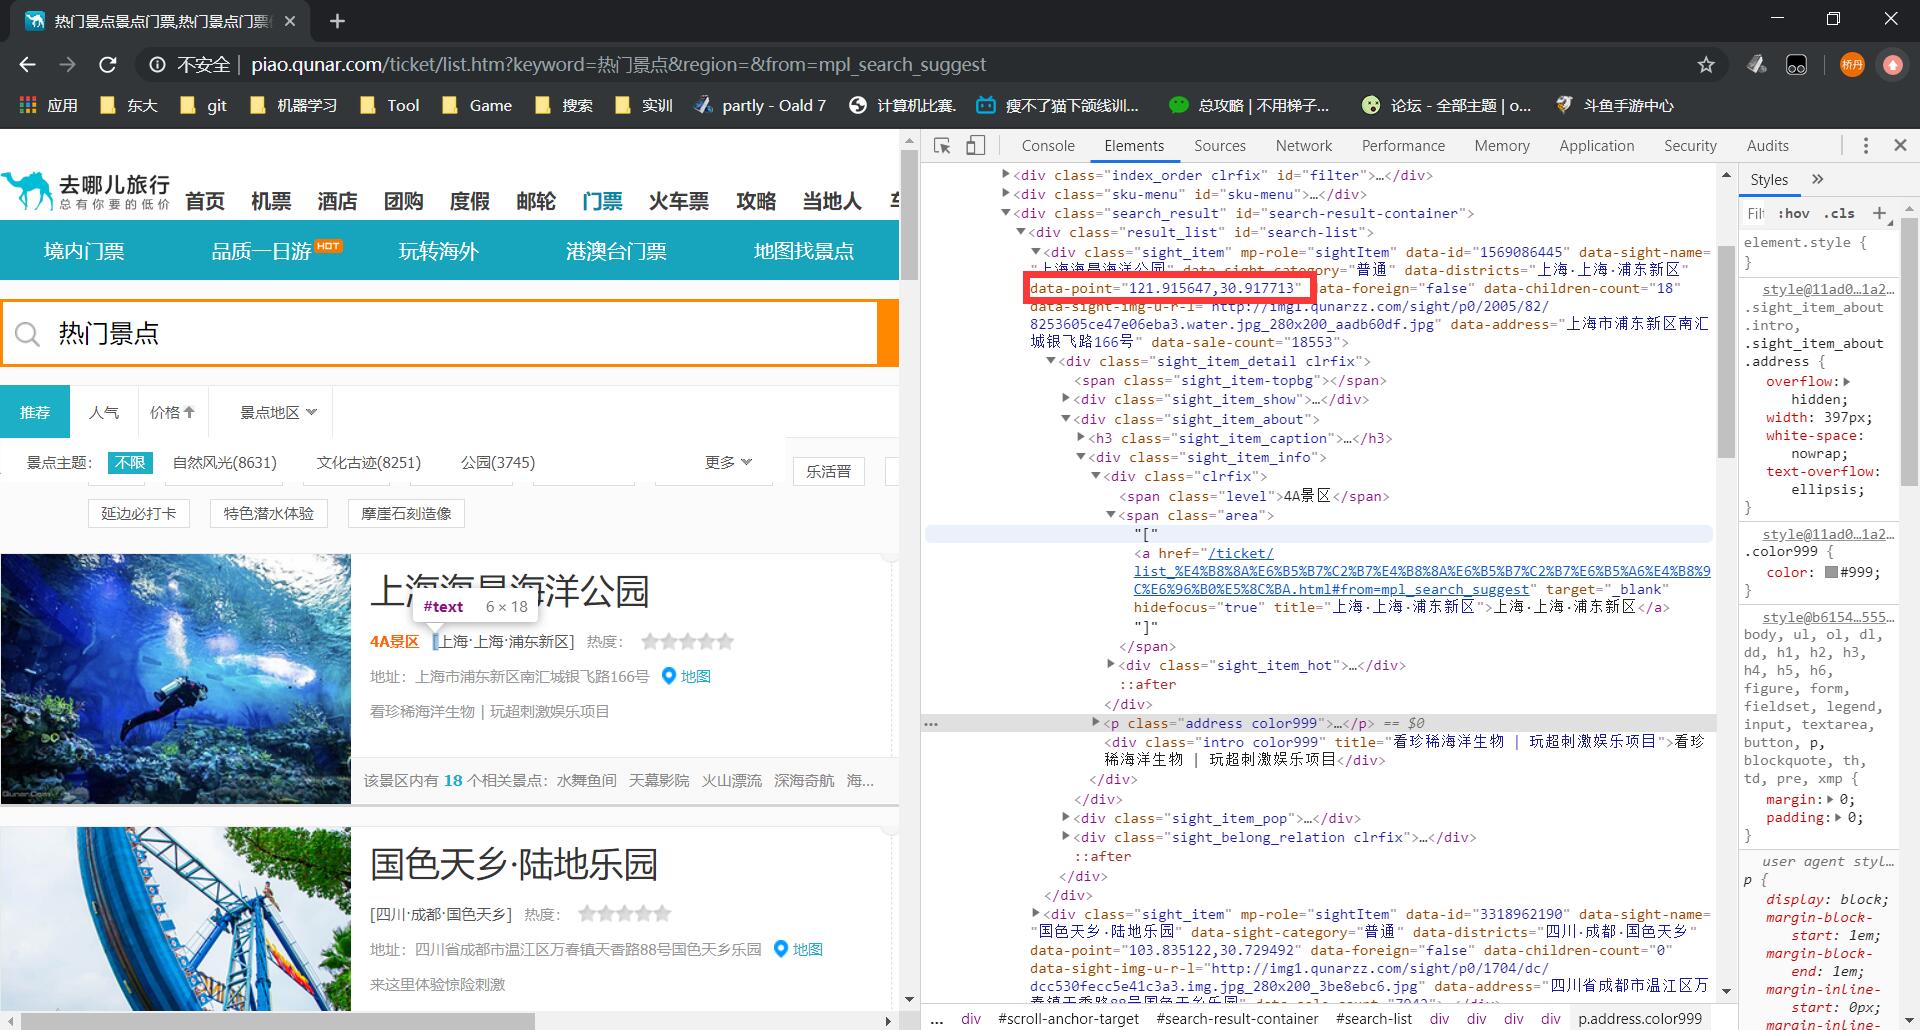
Task: Open the 上海·上海·浦东新区 area link
Action: pyautogui.click(x=505, y=641)
